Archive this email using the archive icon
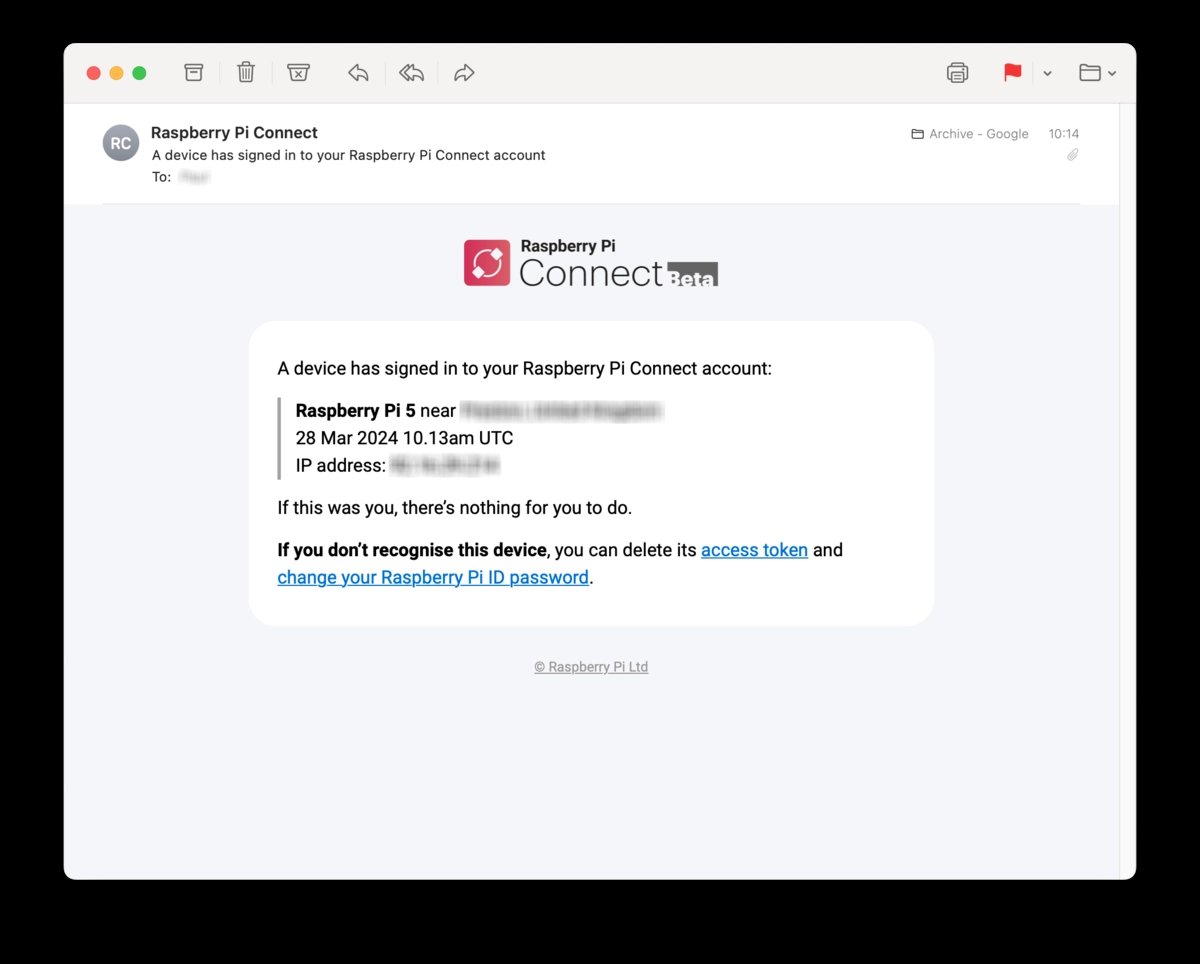Screen dimensions: 1200x964 tap(192, 72)
